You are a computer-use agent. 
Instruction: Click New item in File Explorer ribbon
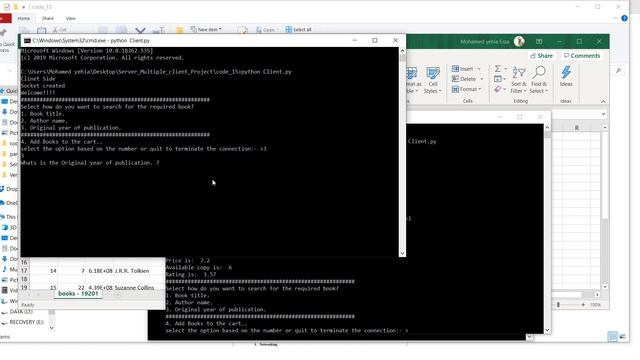pyautogui.click(x=206, y=29)
